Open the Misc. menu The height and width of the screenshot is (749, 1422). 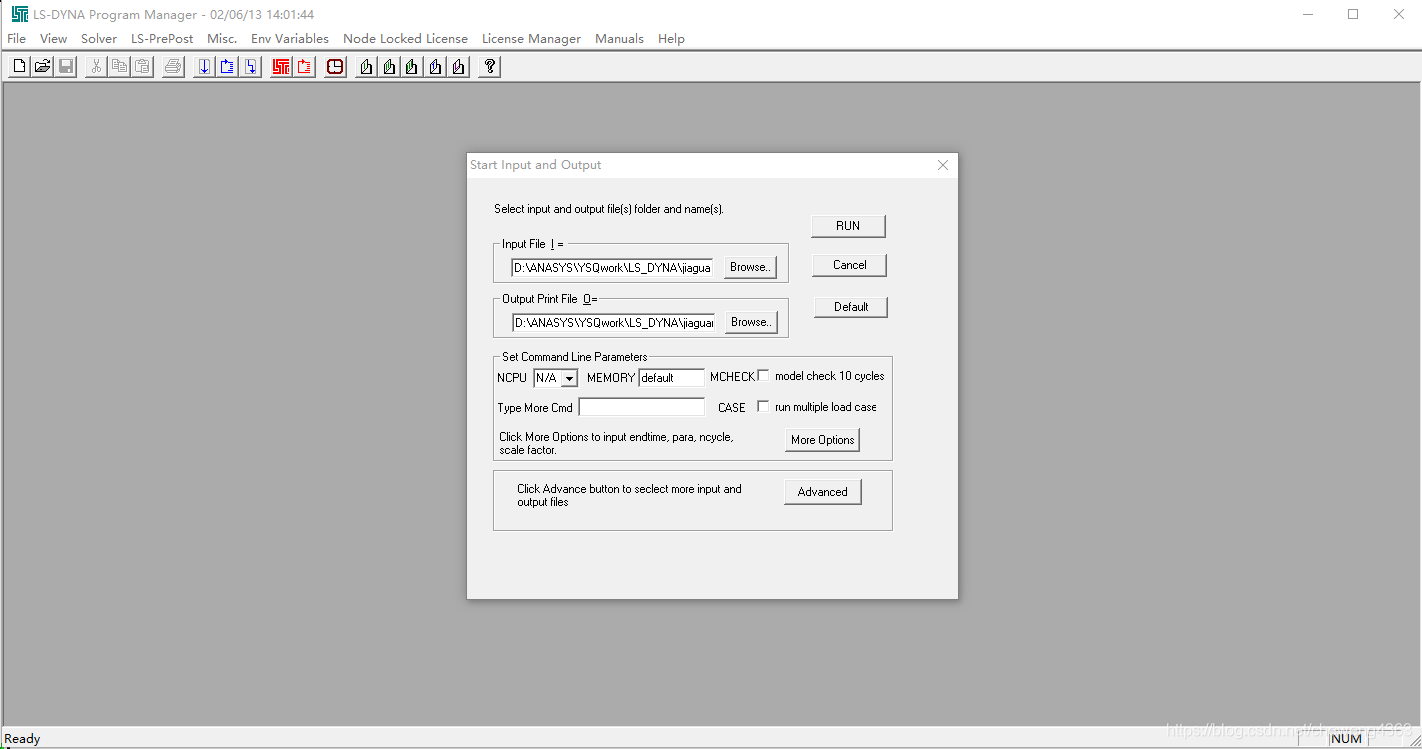tap(222, 38)
